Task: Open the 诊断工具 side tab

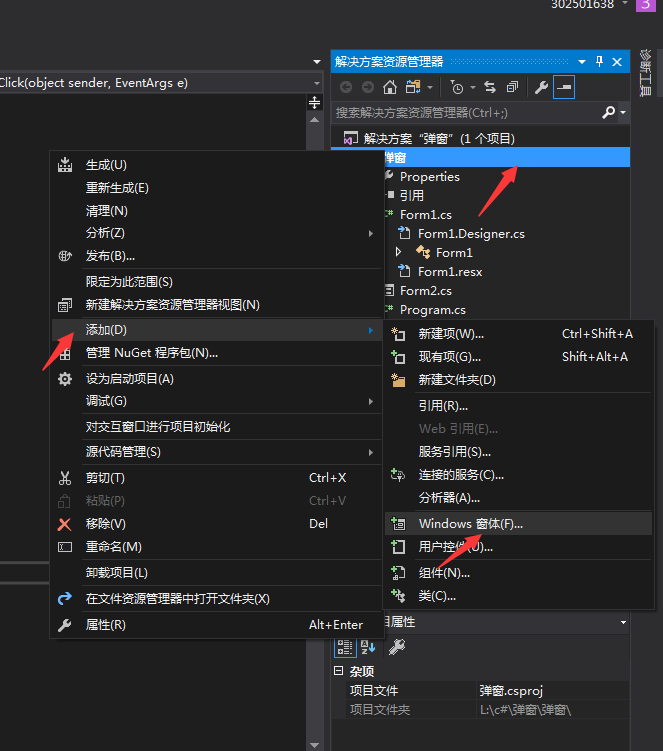Action: [x=646, y=73]
